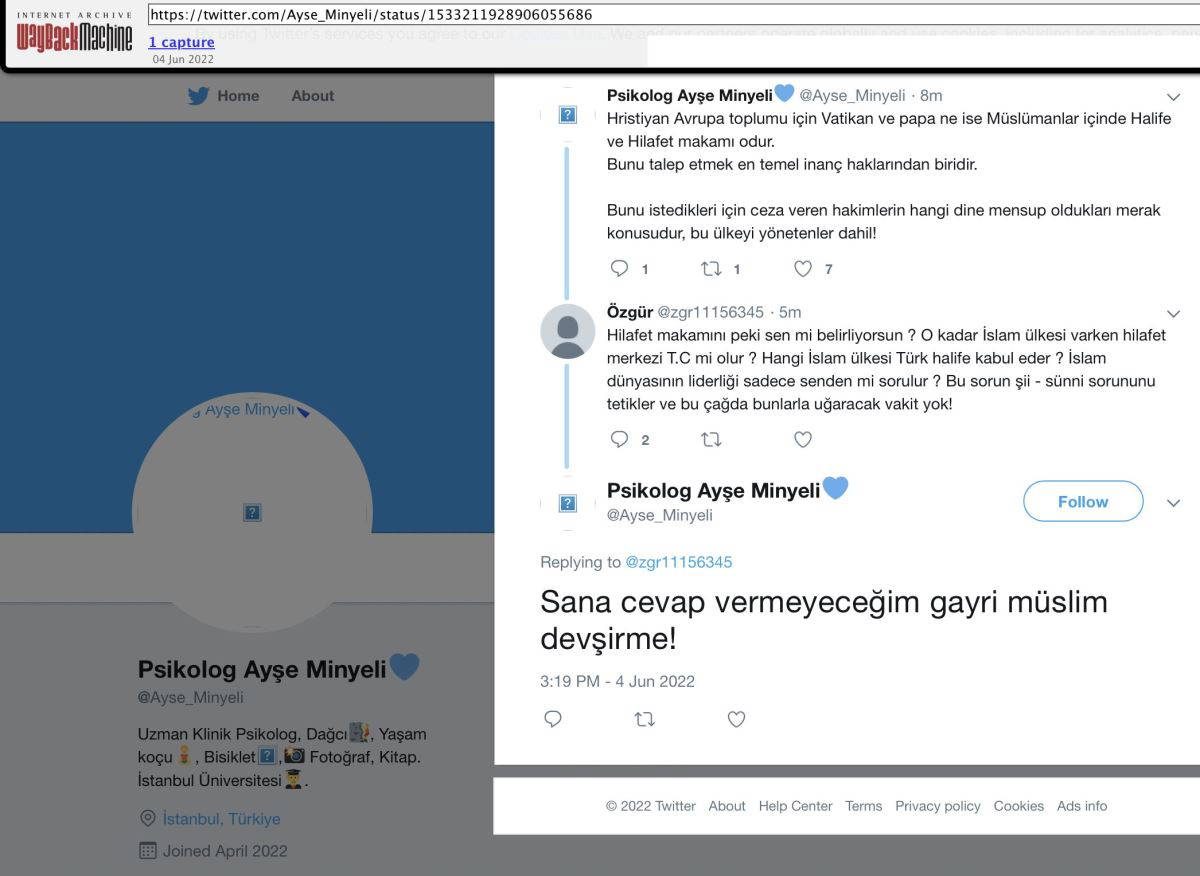The width and height of the screenshot is (1200, 876).
Task: Go to Twitter Home tab
Action: (224, 96)
